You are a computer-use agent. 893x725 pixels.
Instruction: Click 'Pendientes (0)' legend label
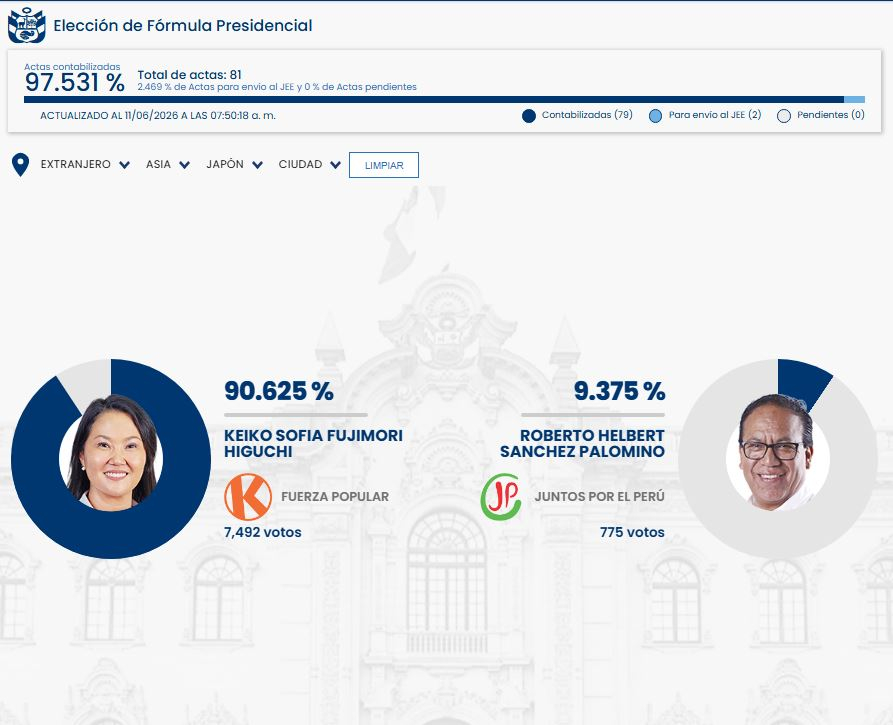831,114
